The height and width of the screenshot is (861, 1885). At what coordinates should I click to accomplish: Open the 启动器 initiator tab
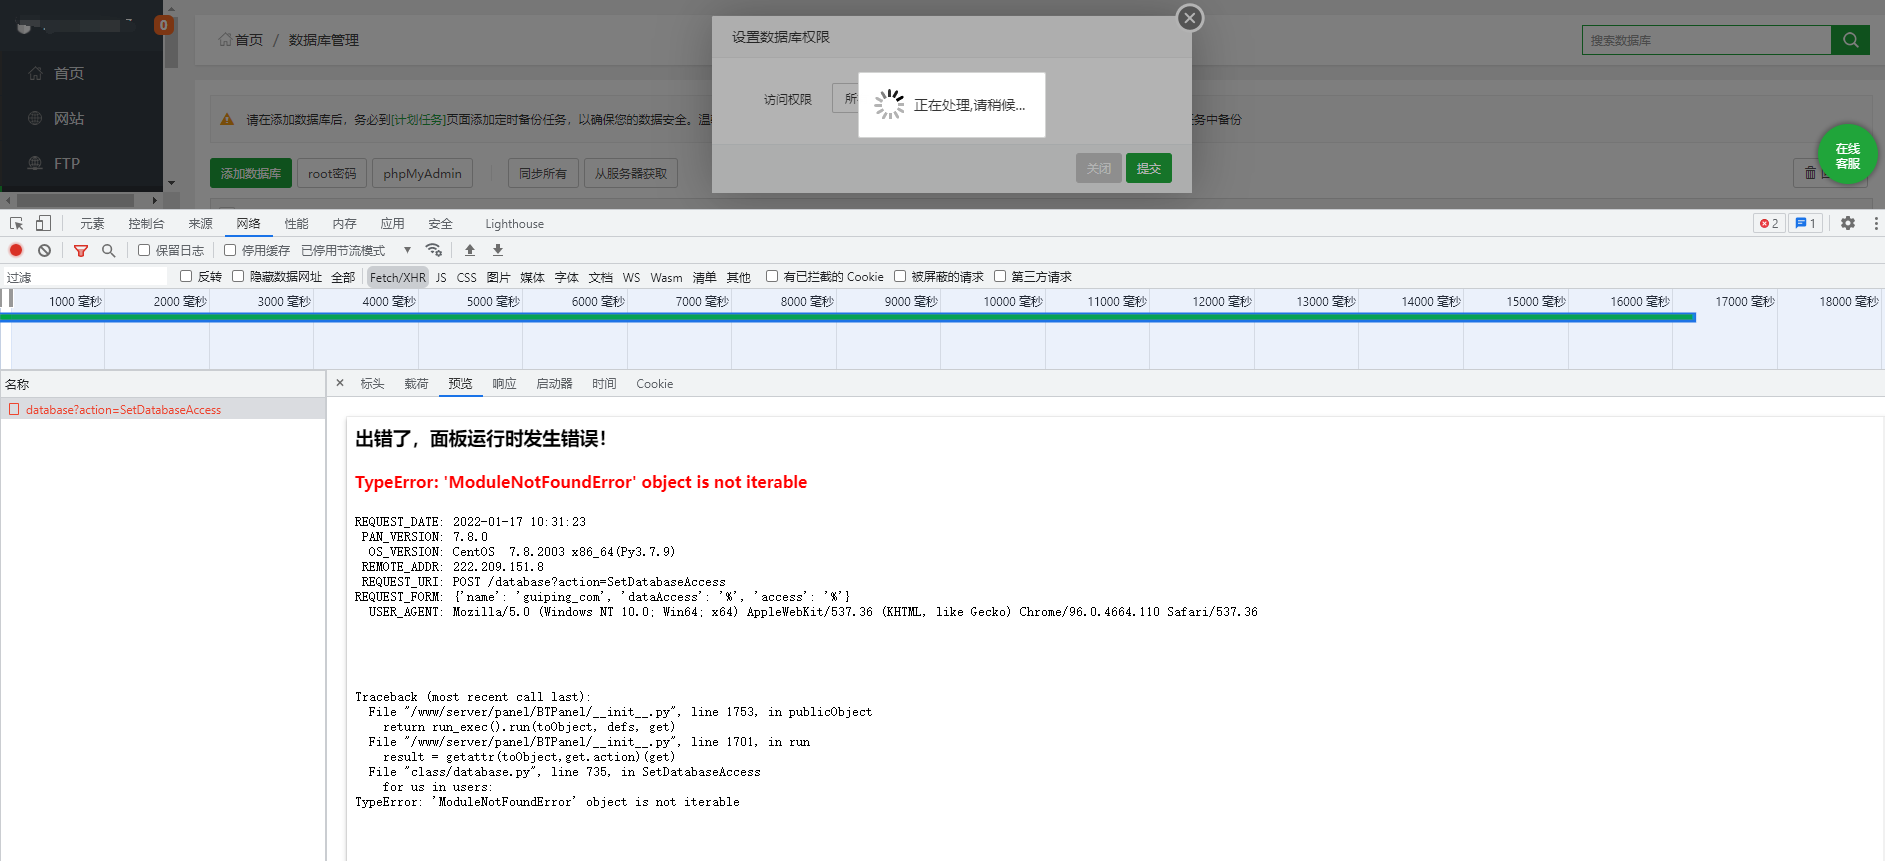(x=554, y=384)
